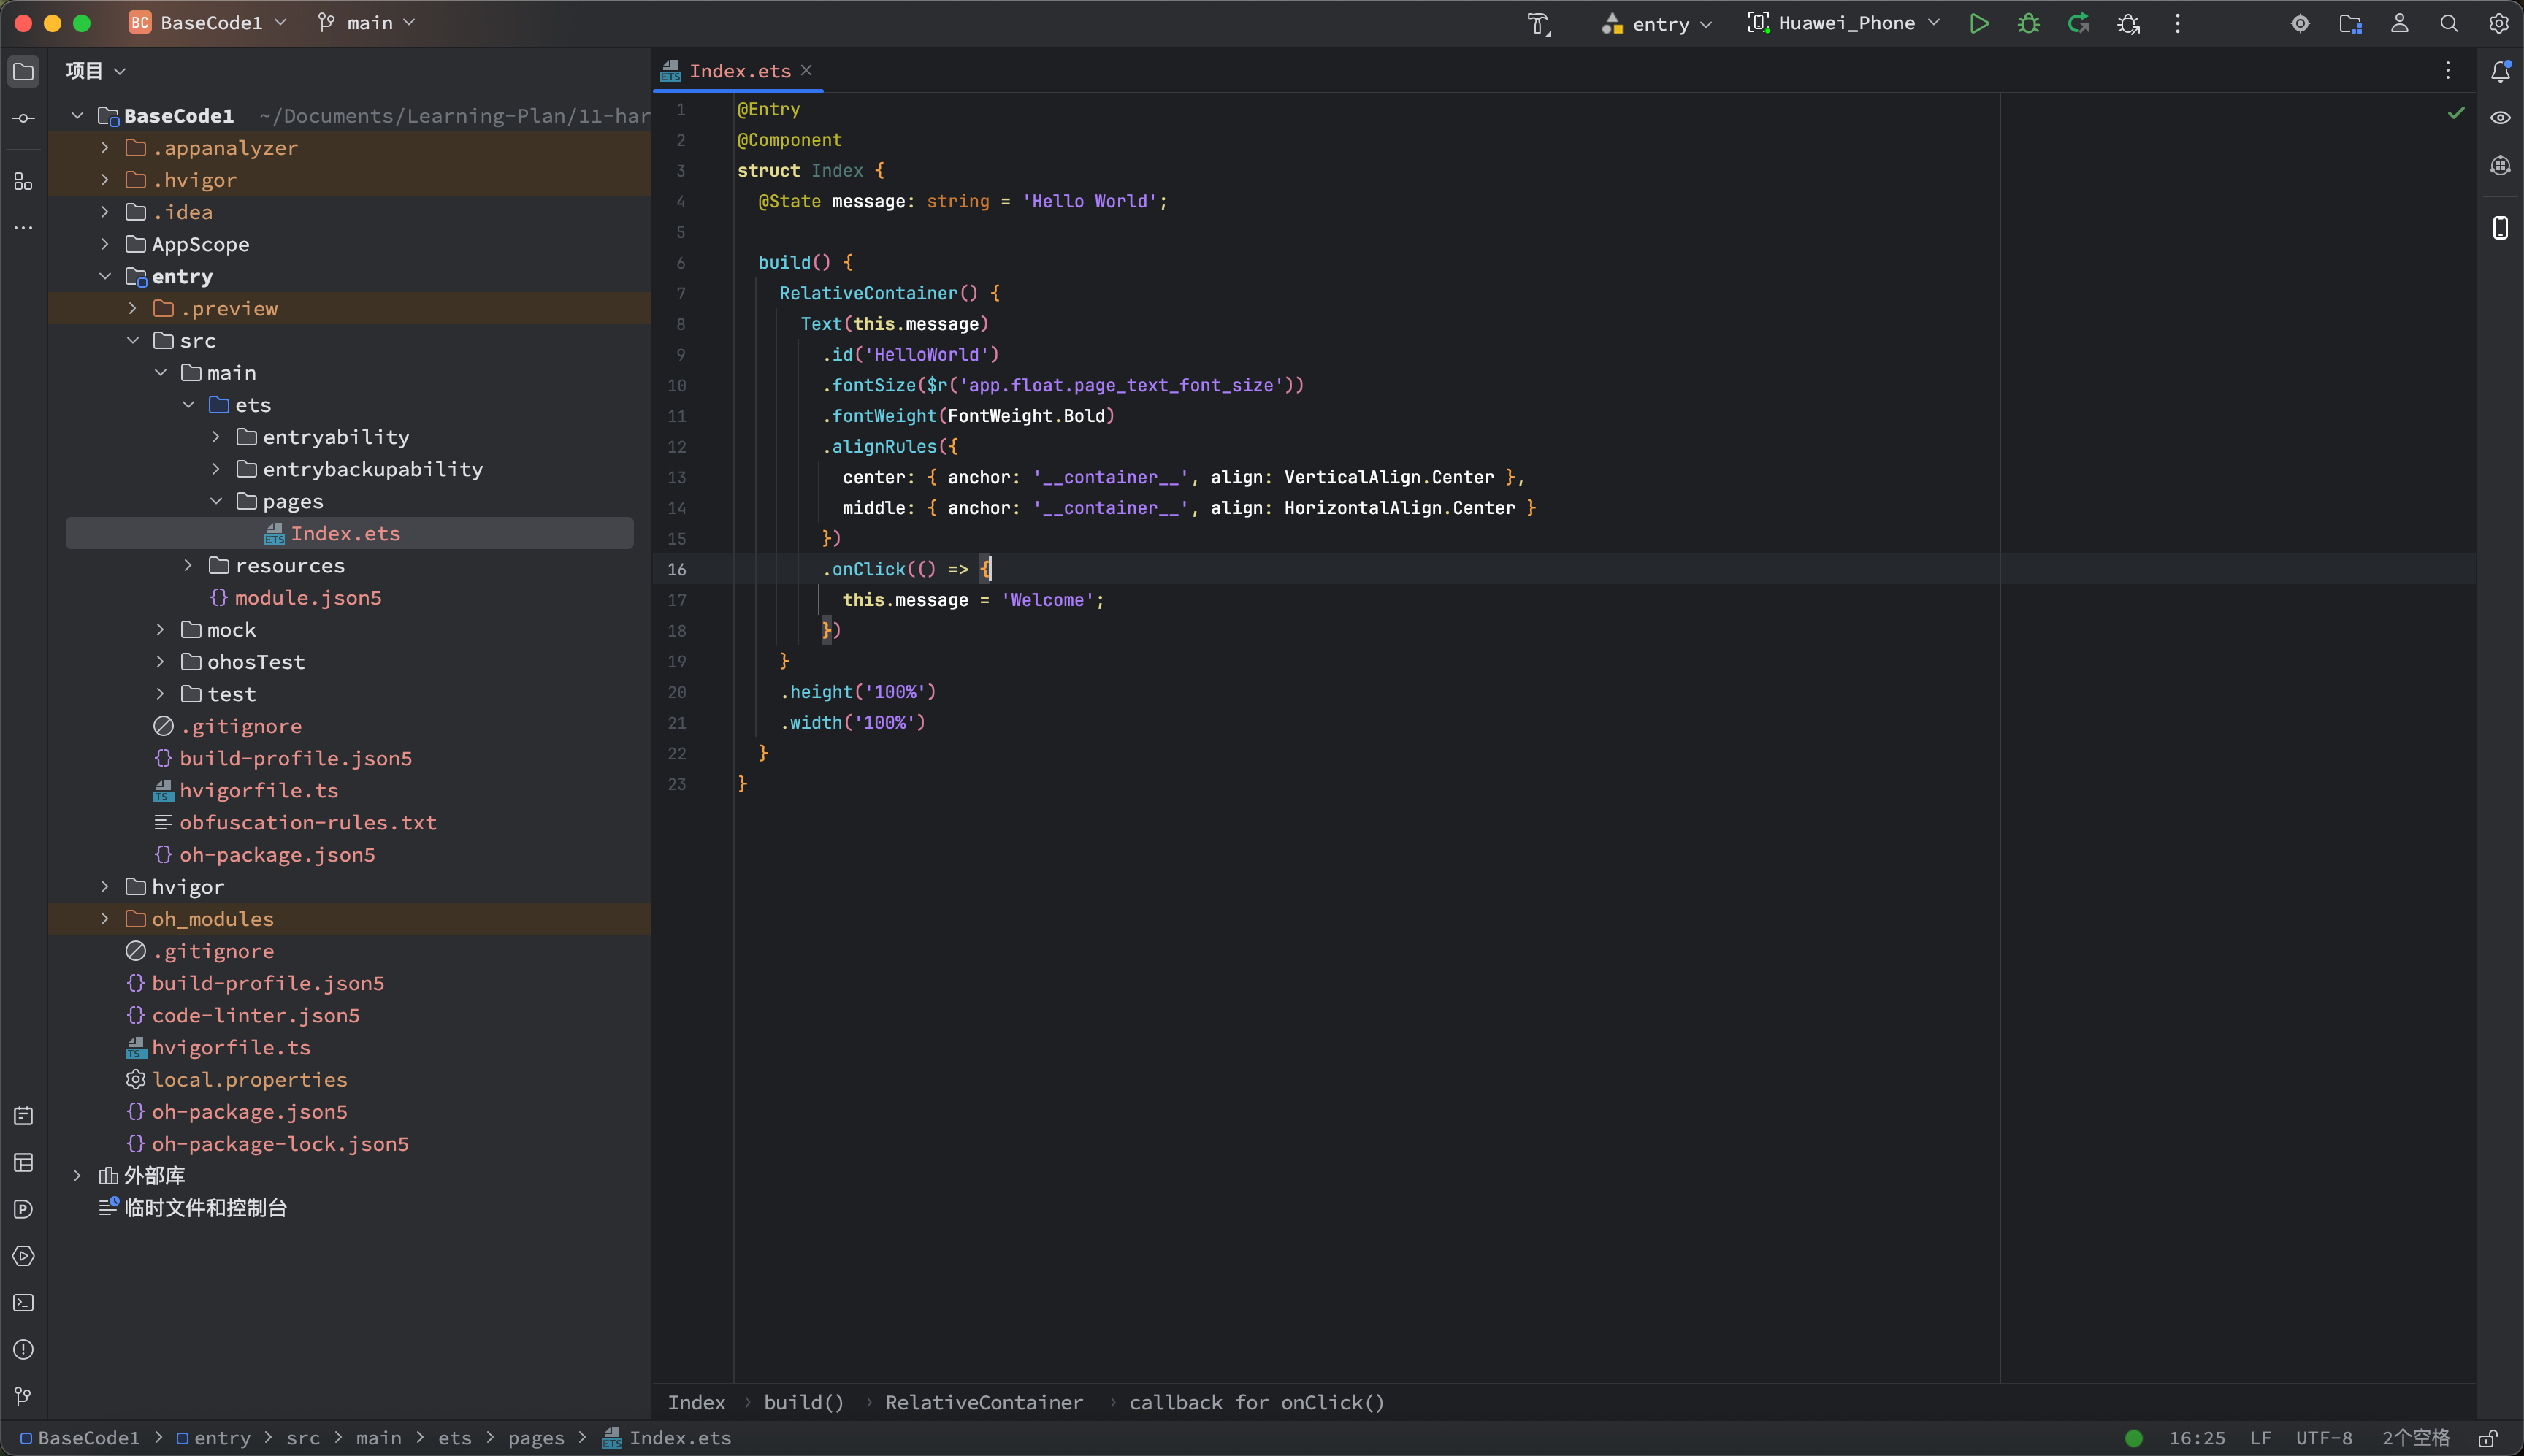
Task: Open the user account icon
Action: click(x=2399, y=23)
